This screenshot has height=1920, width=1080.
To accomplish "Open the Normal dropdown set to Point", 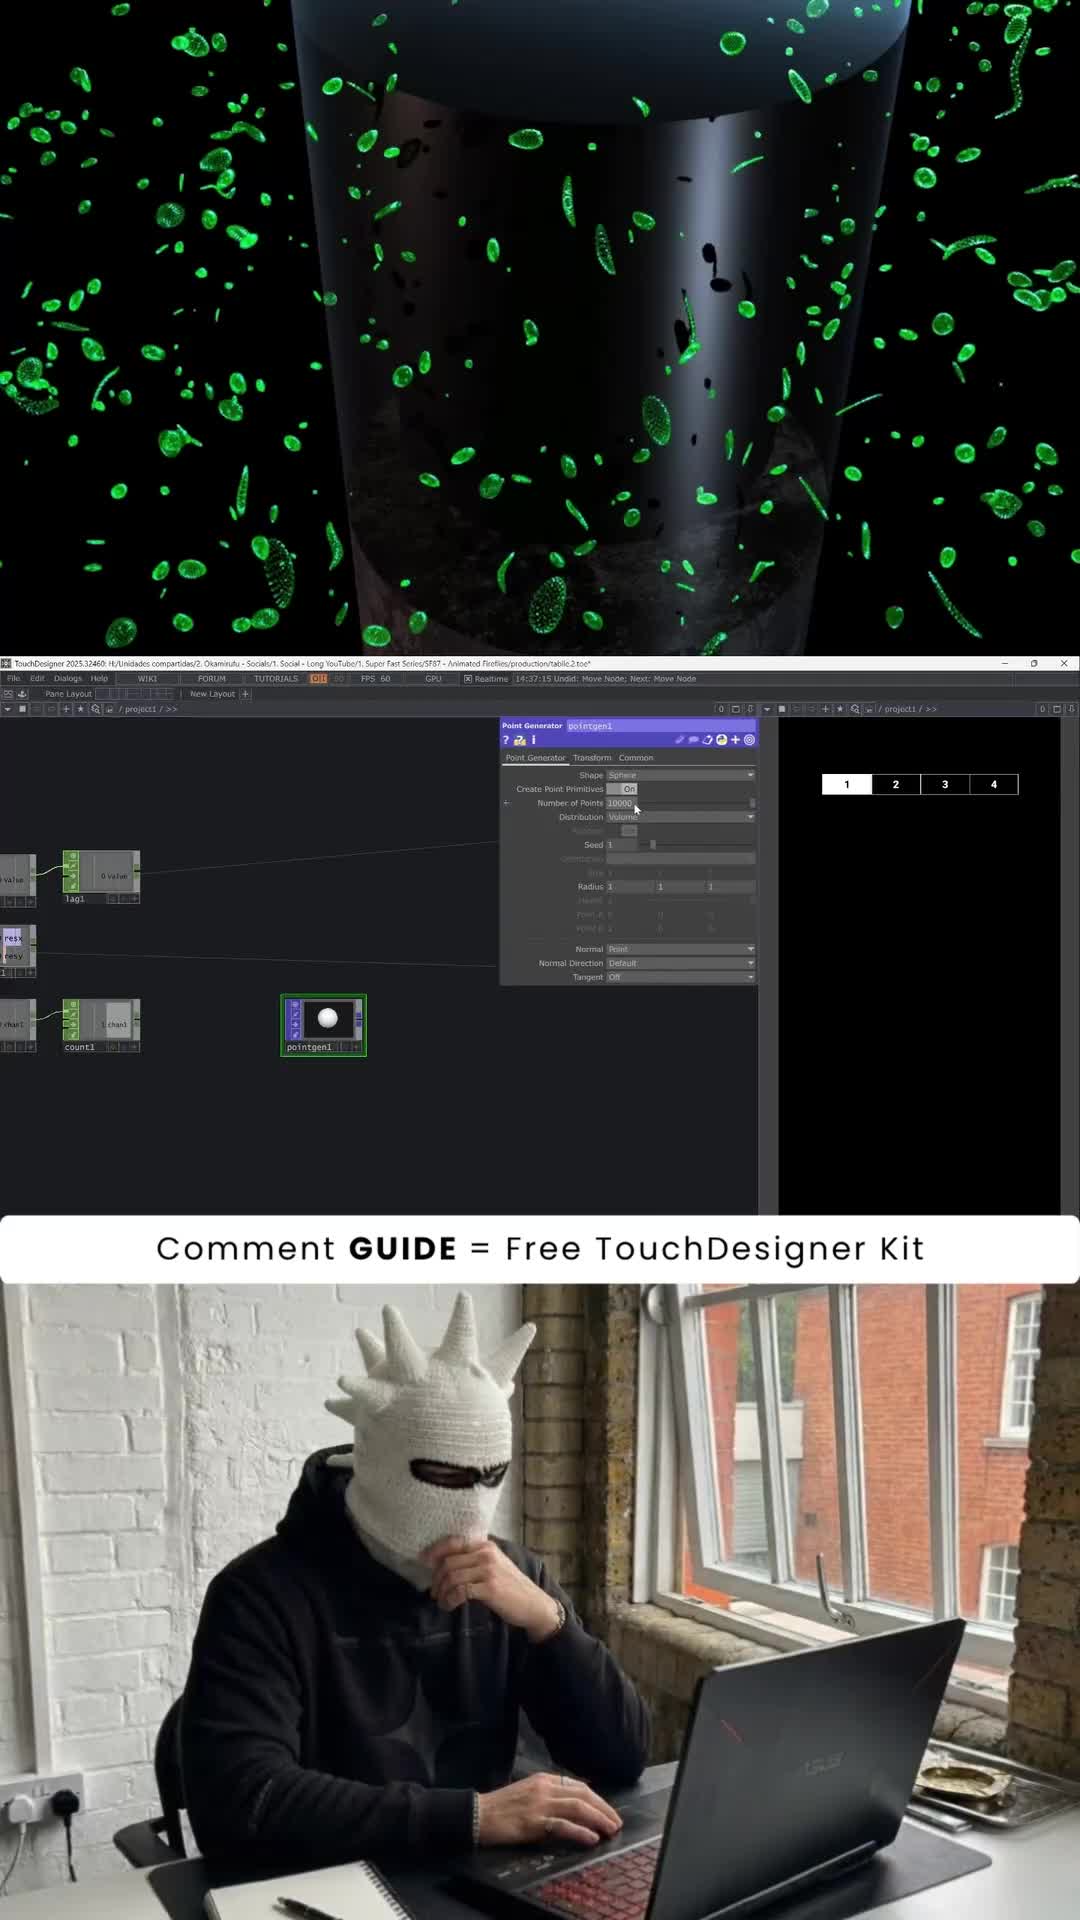I will pos(680,949).
